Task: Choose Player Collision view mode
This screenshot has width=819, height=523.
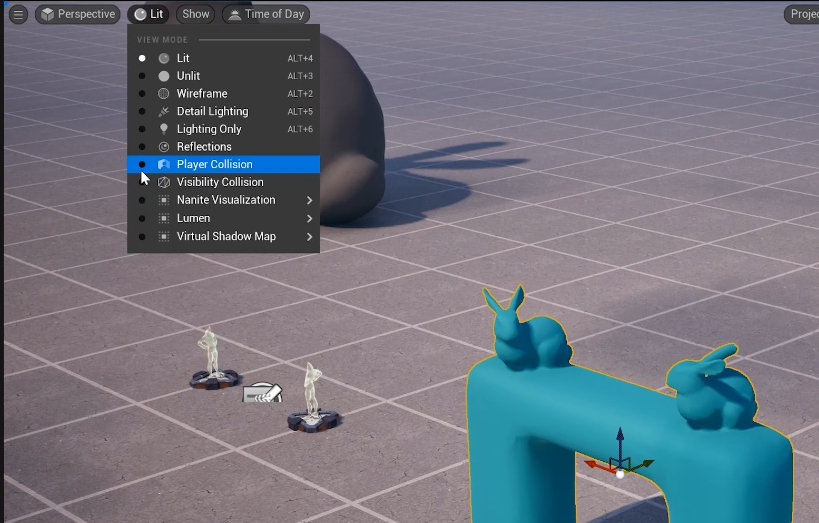Action: 224,165
